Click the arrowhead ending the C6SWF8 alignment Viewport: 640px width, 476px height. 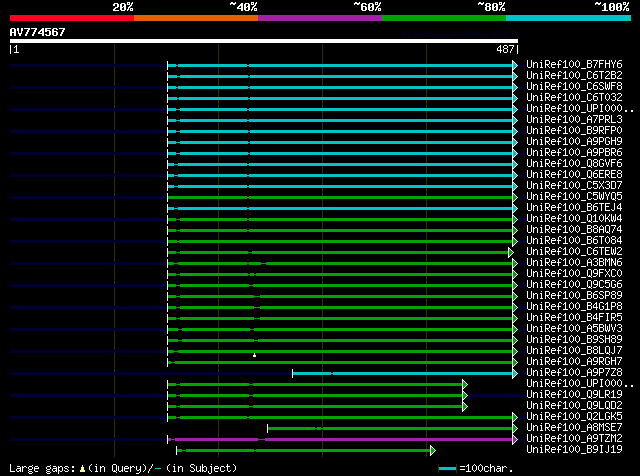coord(515,87)
